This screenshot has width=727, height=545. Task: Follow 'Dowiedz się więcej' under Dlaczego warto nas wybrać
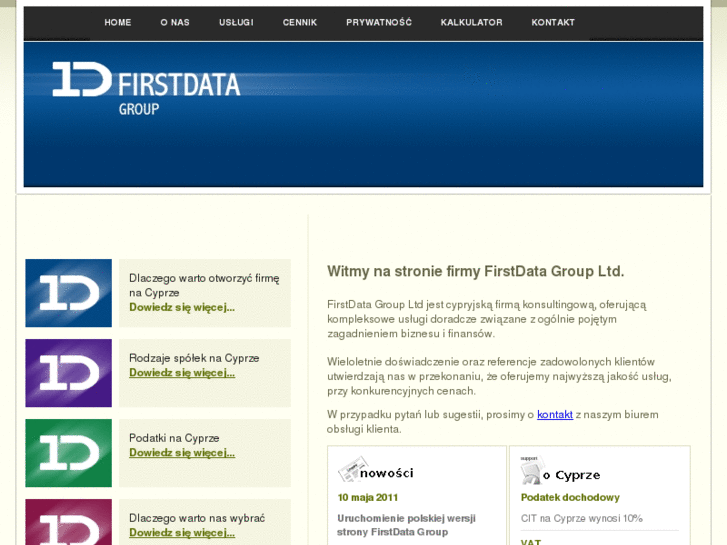pyautogui.click(x=182, y=533)
